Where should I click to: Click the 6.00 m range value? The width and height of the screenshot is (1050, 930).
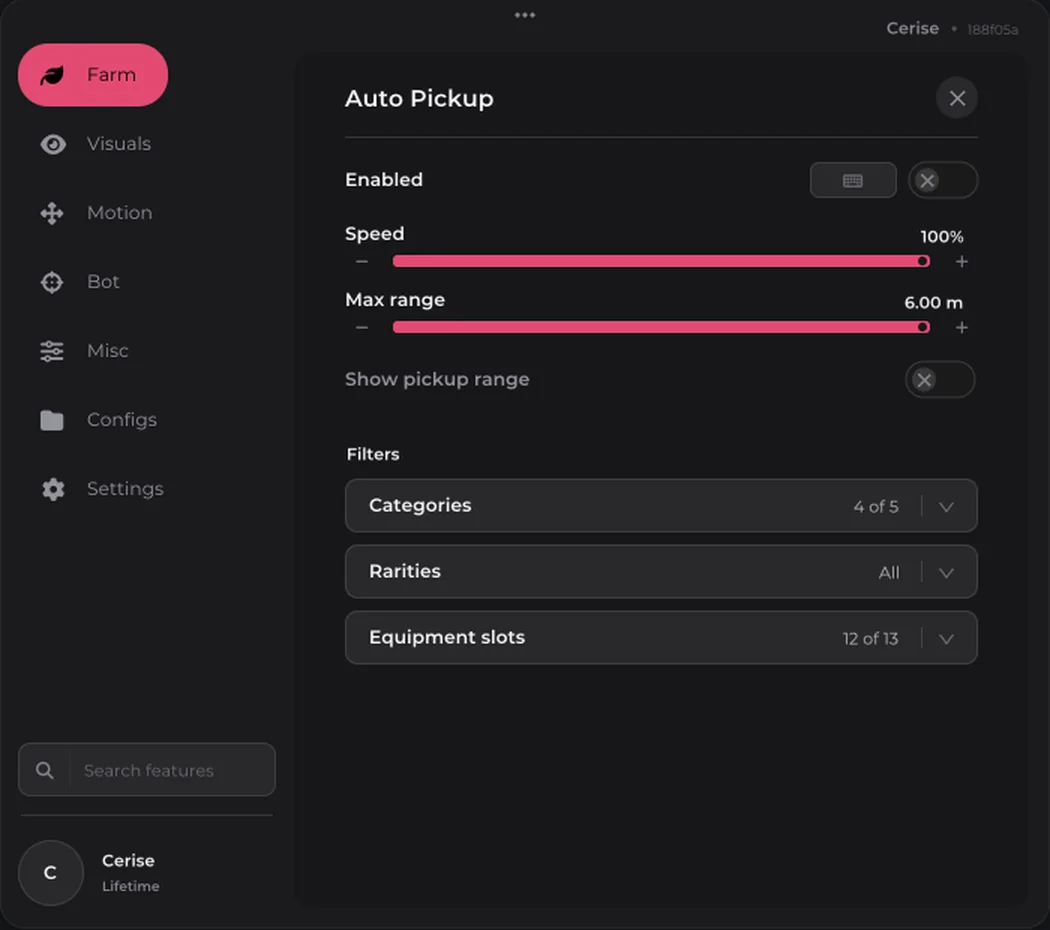click(x=933, y=303)
